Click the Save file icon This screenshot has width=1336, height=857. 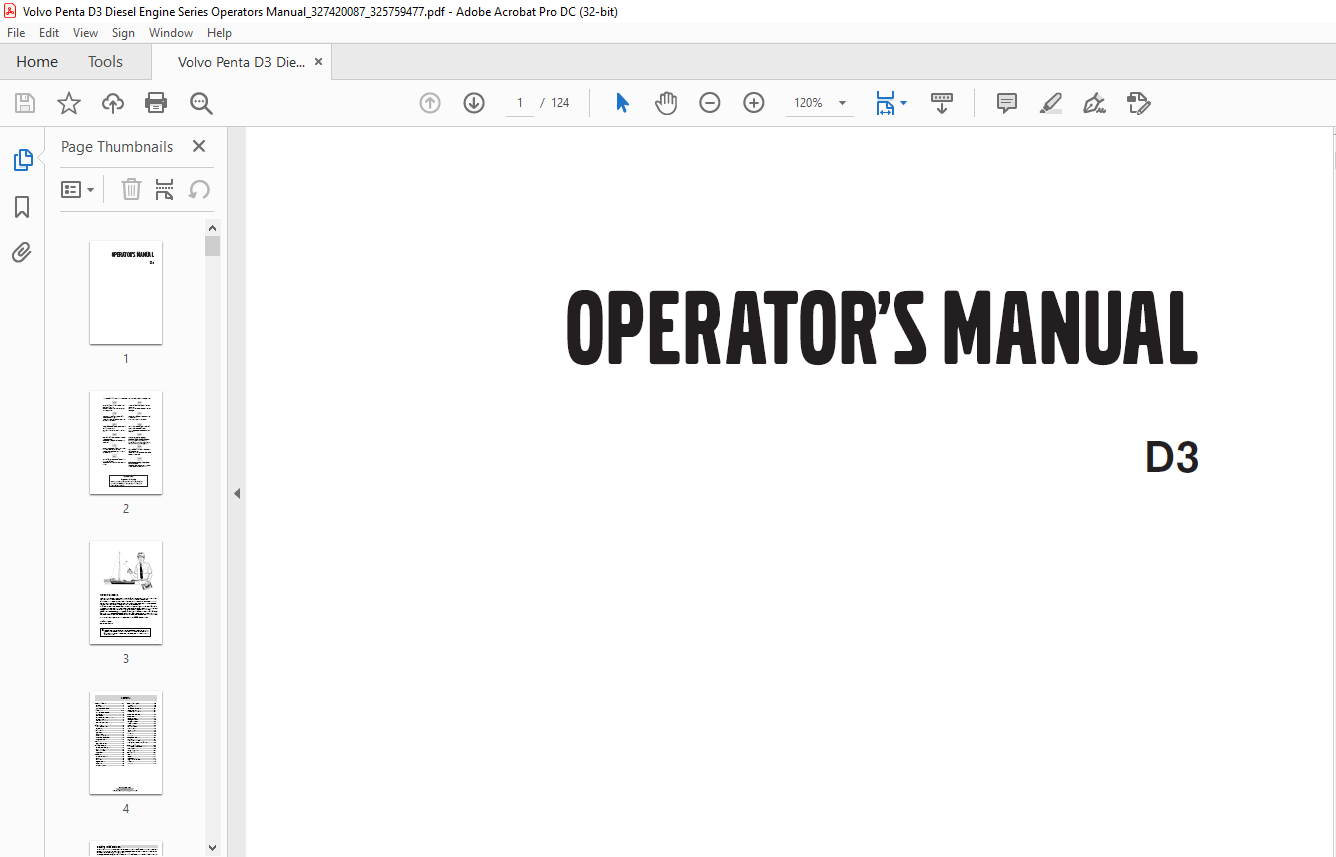[x=25, y=103]
